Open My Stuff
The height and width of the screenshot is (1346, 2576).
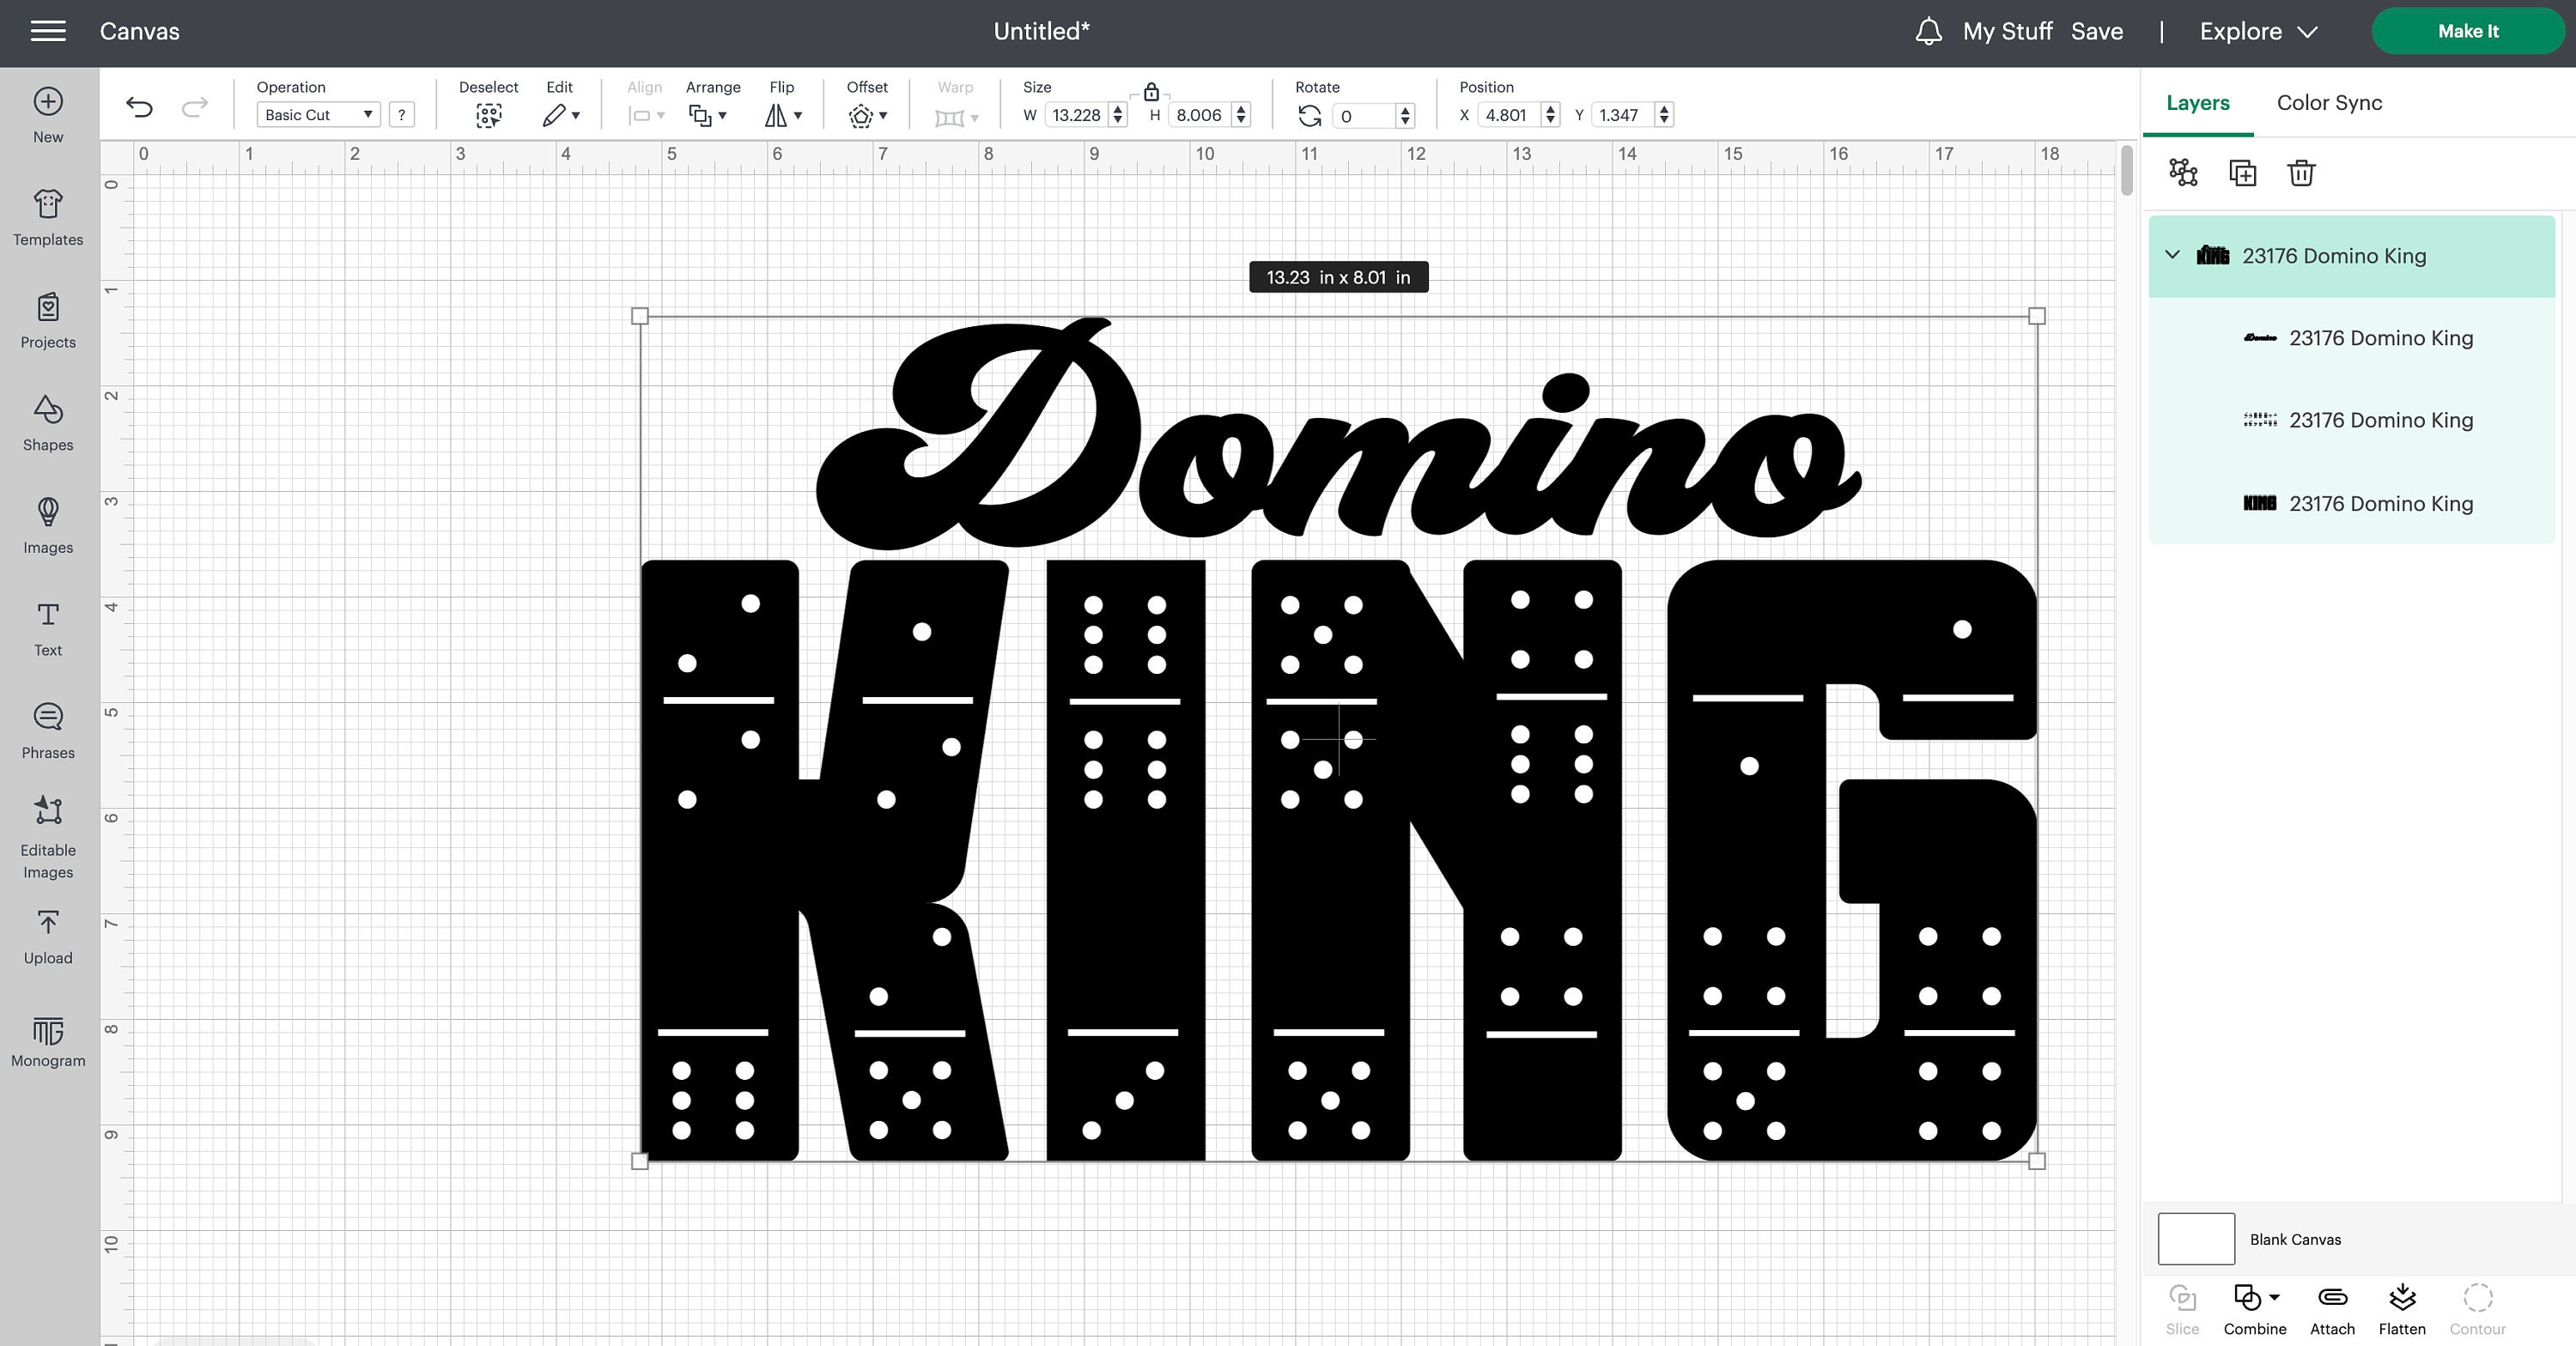(x=2007, y=31)
